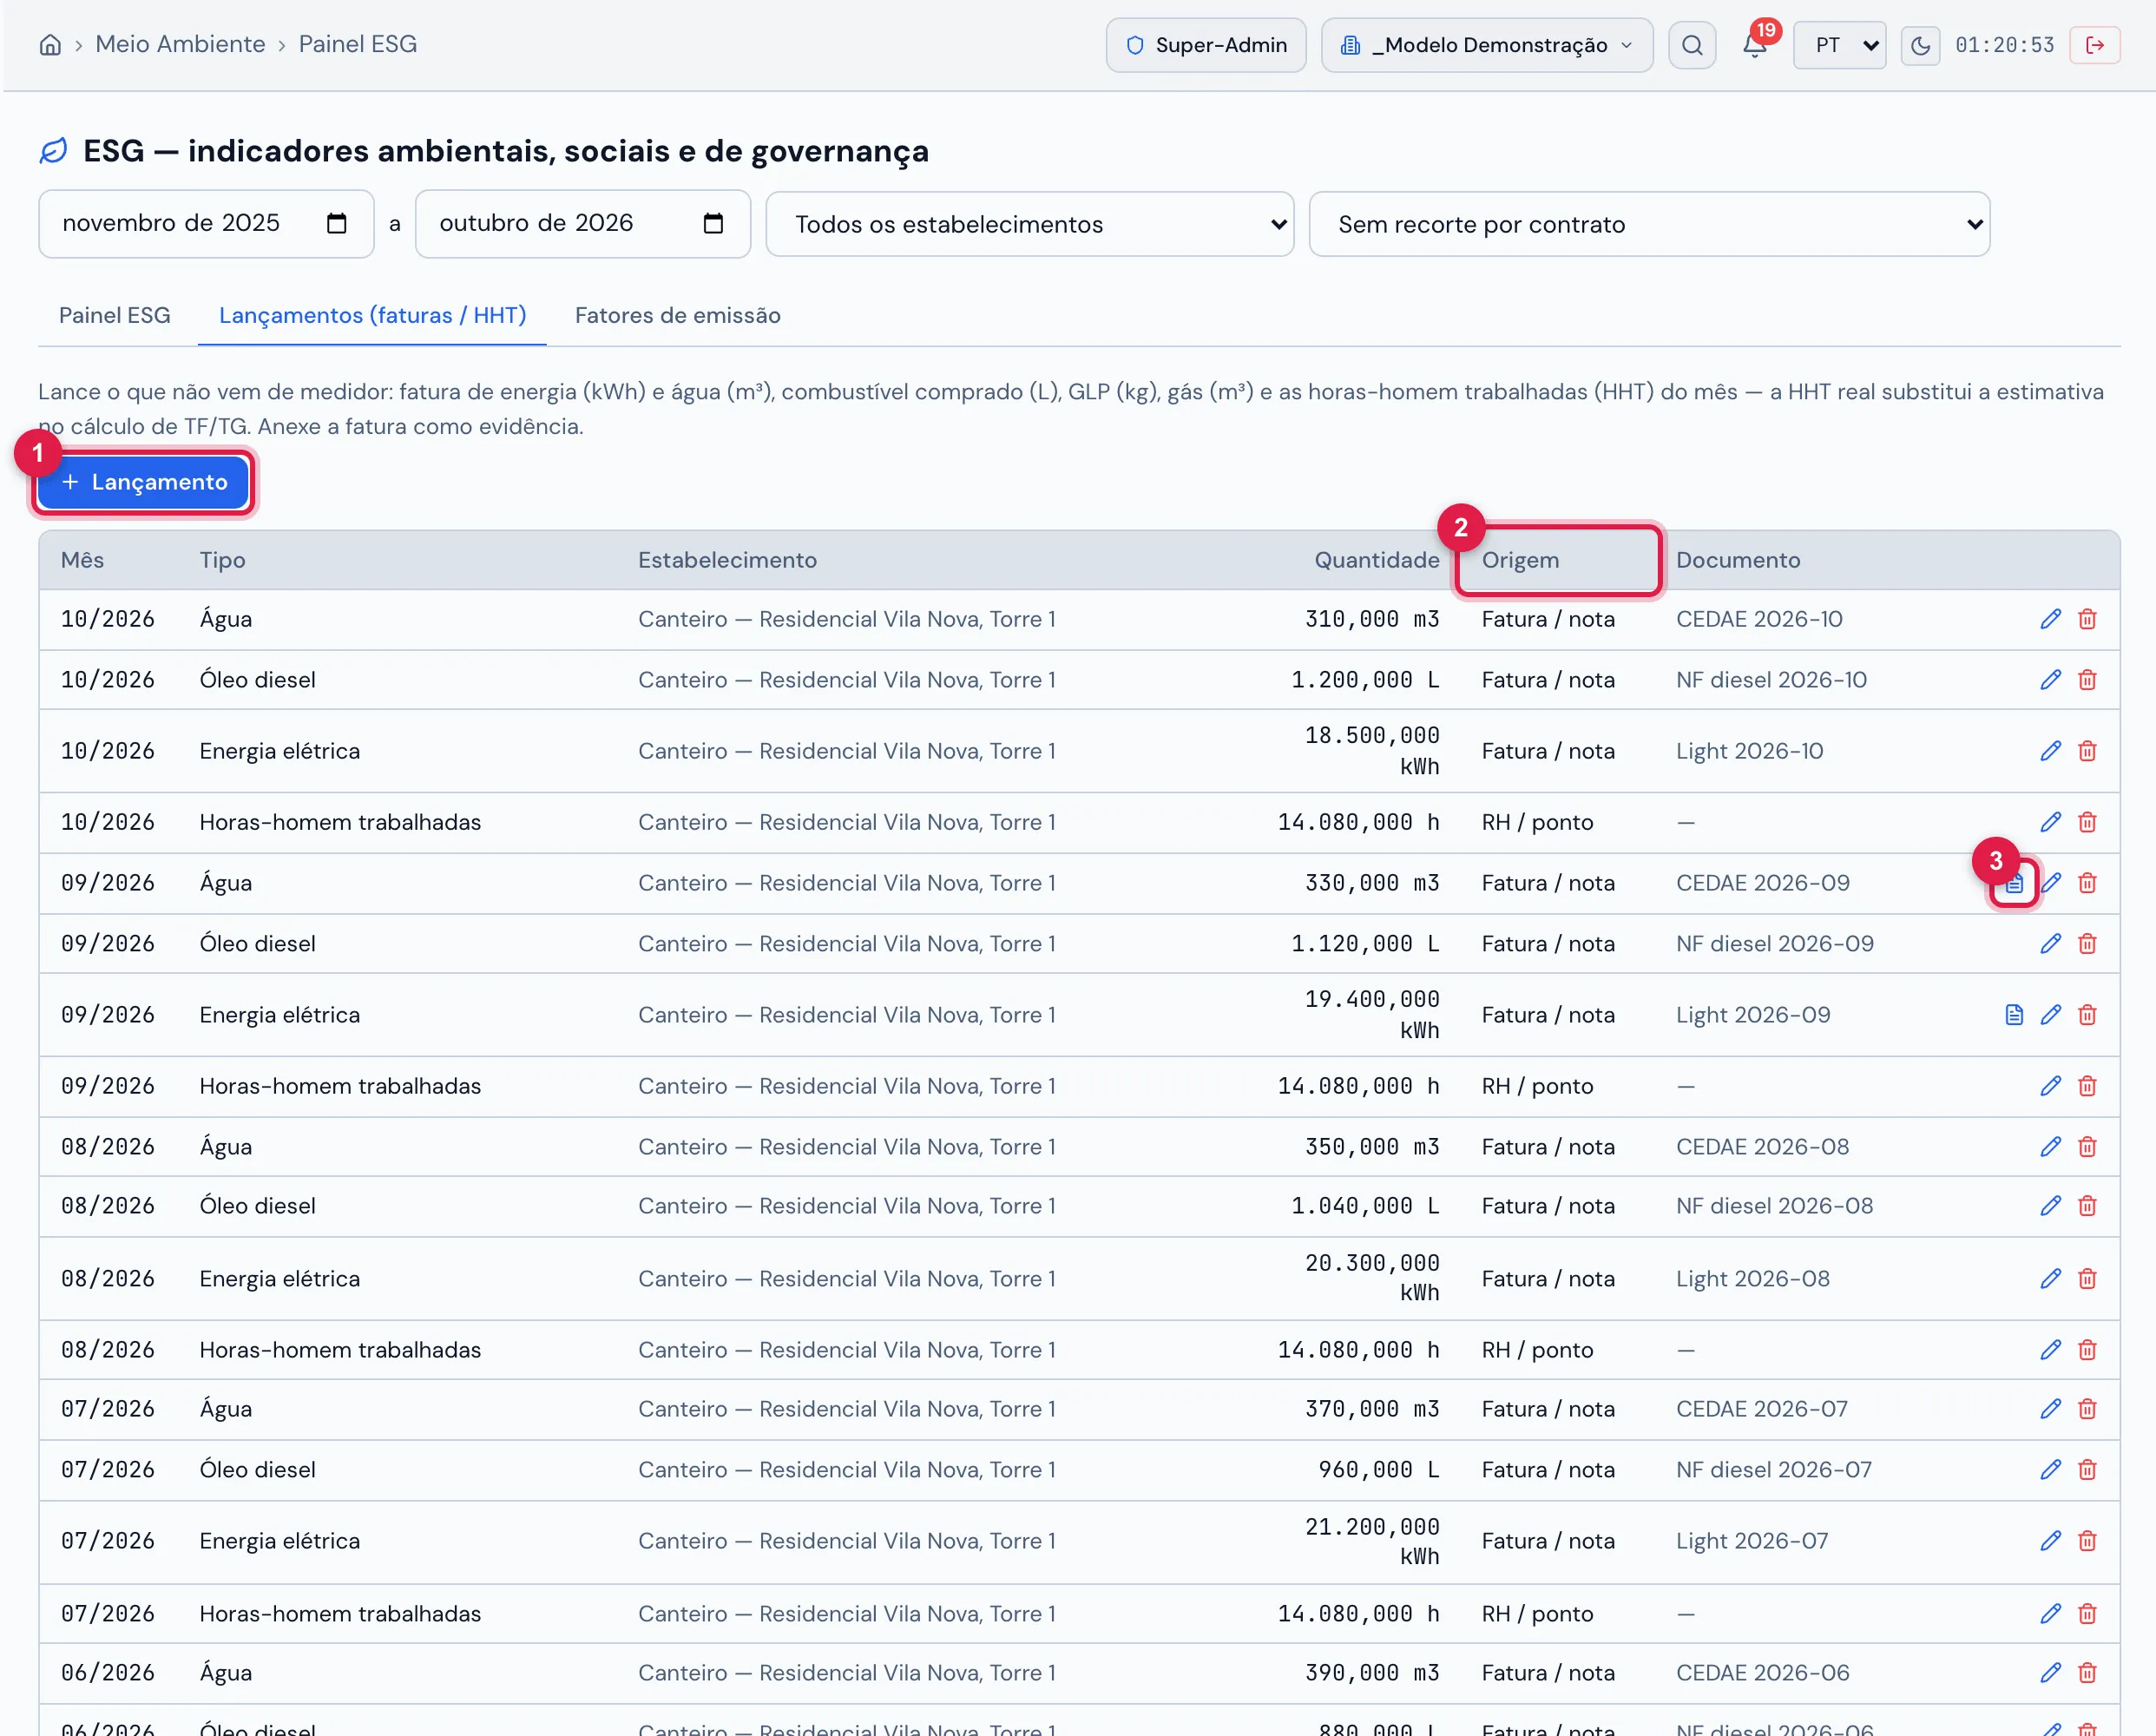
Task: Delete the Água 10/2026 entry
Action: coord(2087,619)
